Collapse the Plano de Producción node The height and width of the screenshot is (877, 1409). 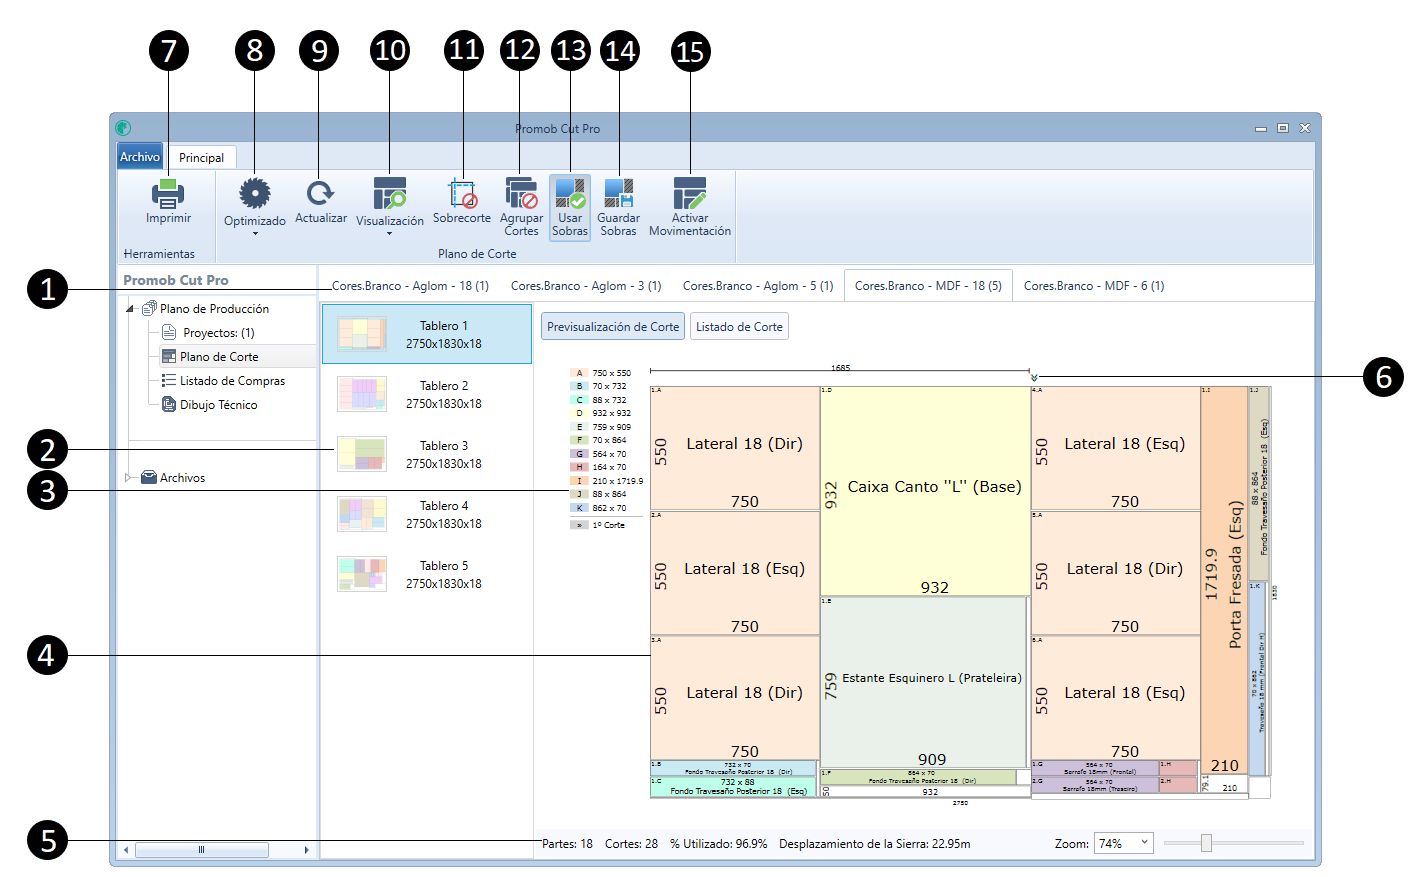click(130, 309)
